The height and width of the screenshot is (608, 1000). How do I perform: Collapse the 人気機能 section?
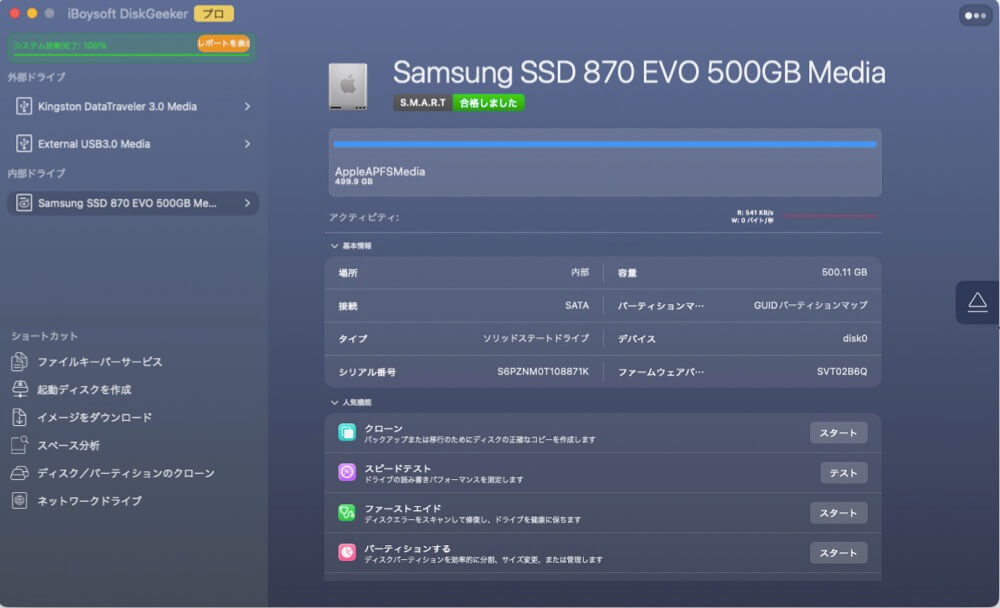(x=334, y=403)
